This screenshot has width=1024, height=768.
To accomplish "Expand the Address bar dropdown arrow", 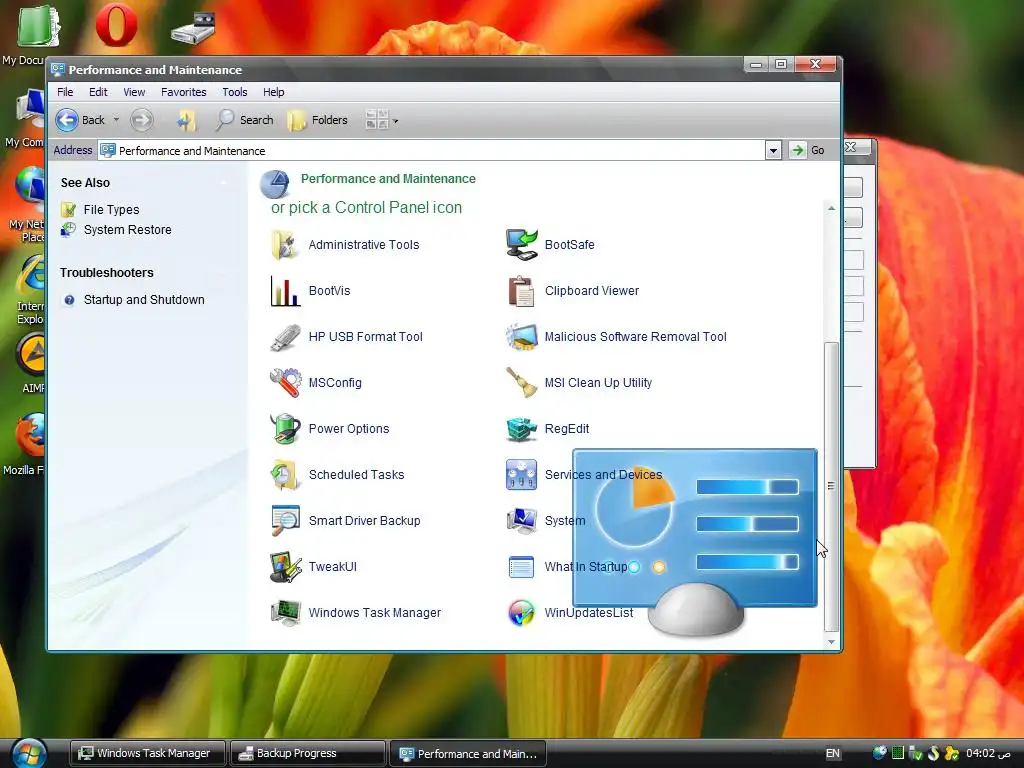I will pyautogui.click(x=773, y=151).
